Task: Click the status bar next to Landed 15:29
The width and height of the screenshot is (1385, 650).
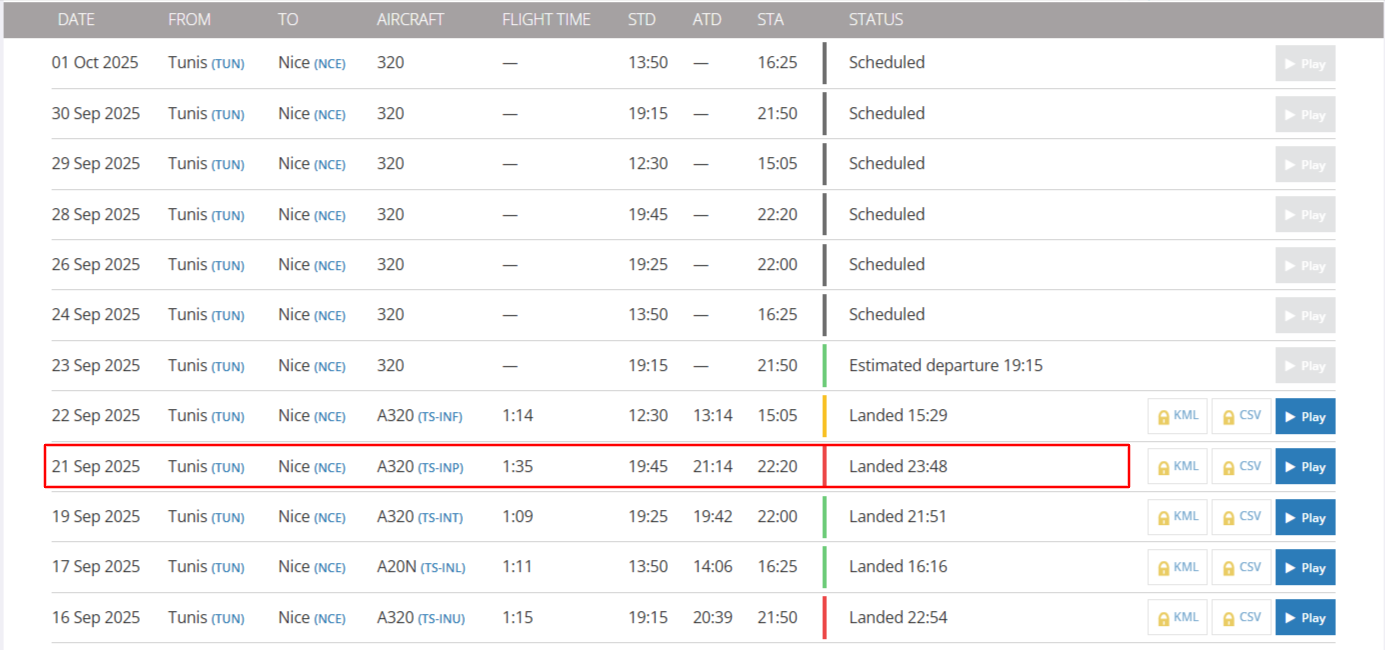Action: (824, 416)
